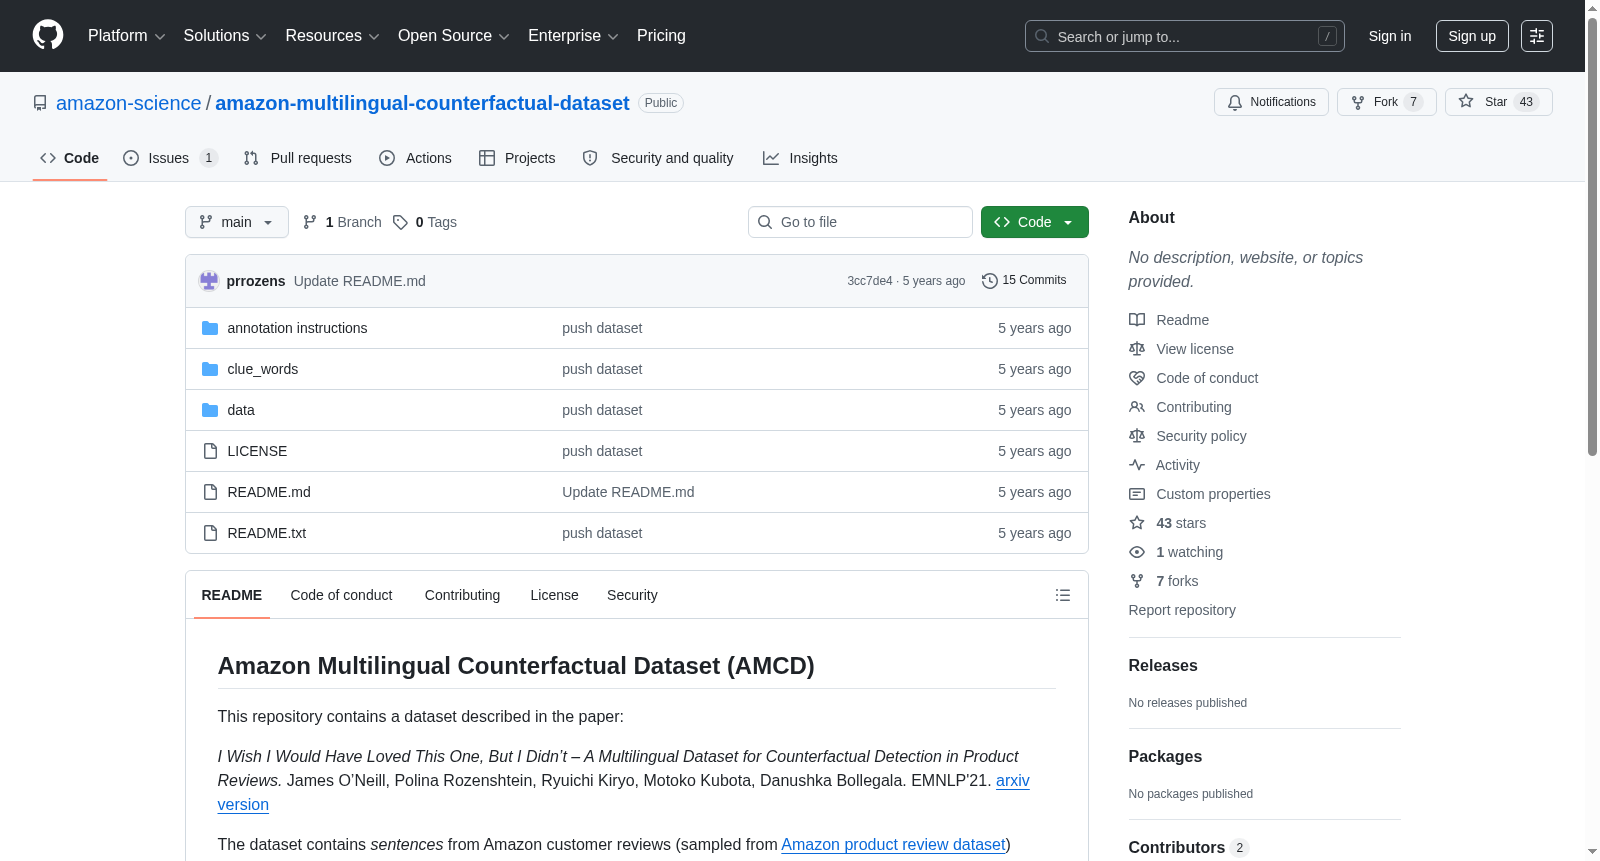
Task: Click the Notifications bell button
Action: [1271, 102]
